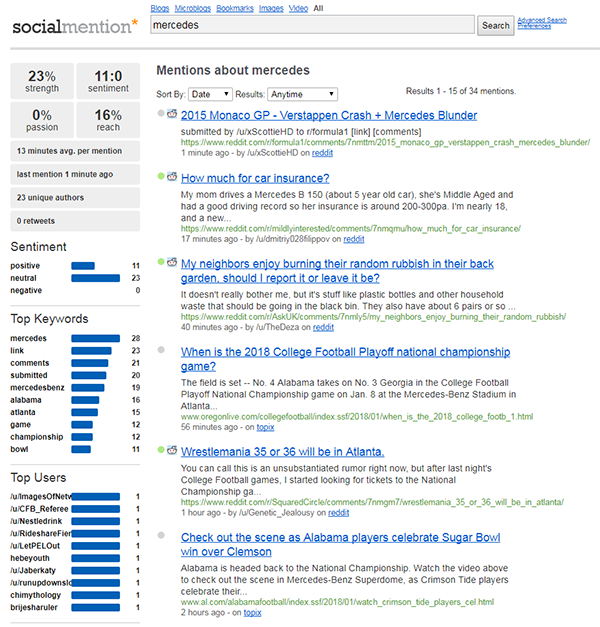The width and height of the screenshot is (600, 627).
Task: Click the last mention 1 minute ago box
Action: click(75, 174)
